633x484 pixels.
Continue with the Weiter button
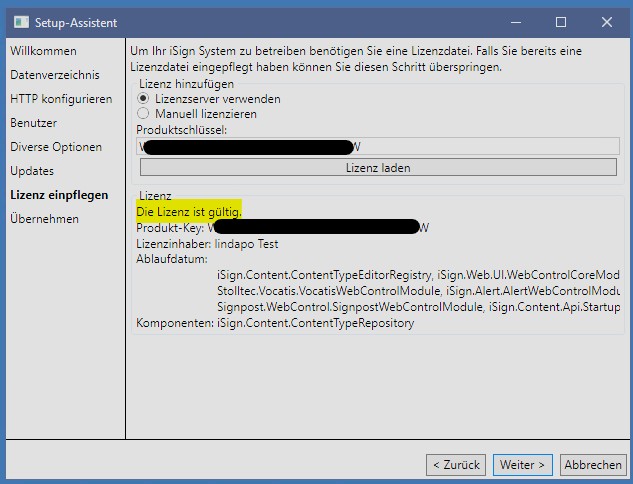pyautogui.click(x=522, y=465)
